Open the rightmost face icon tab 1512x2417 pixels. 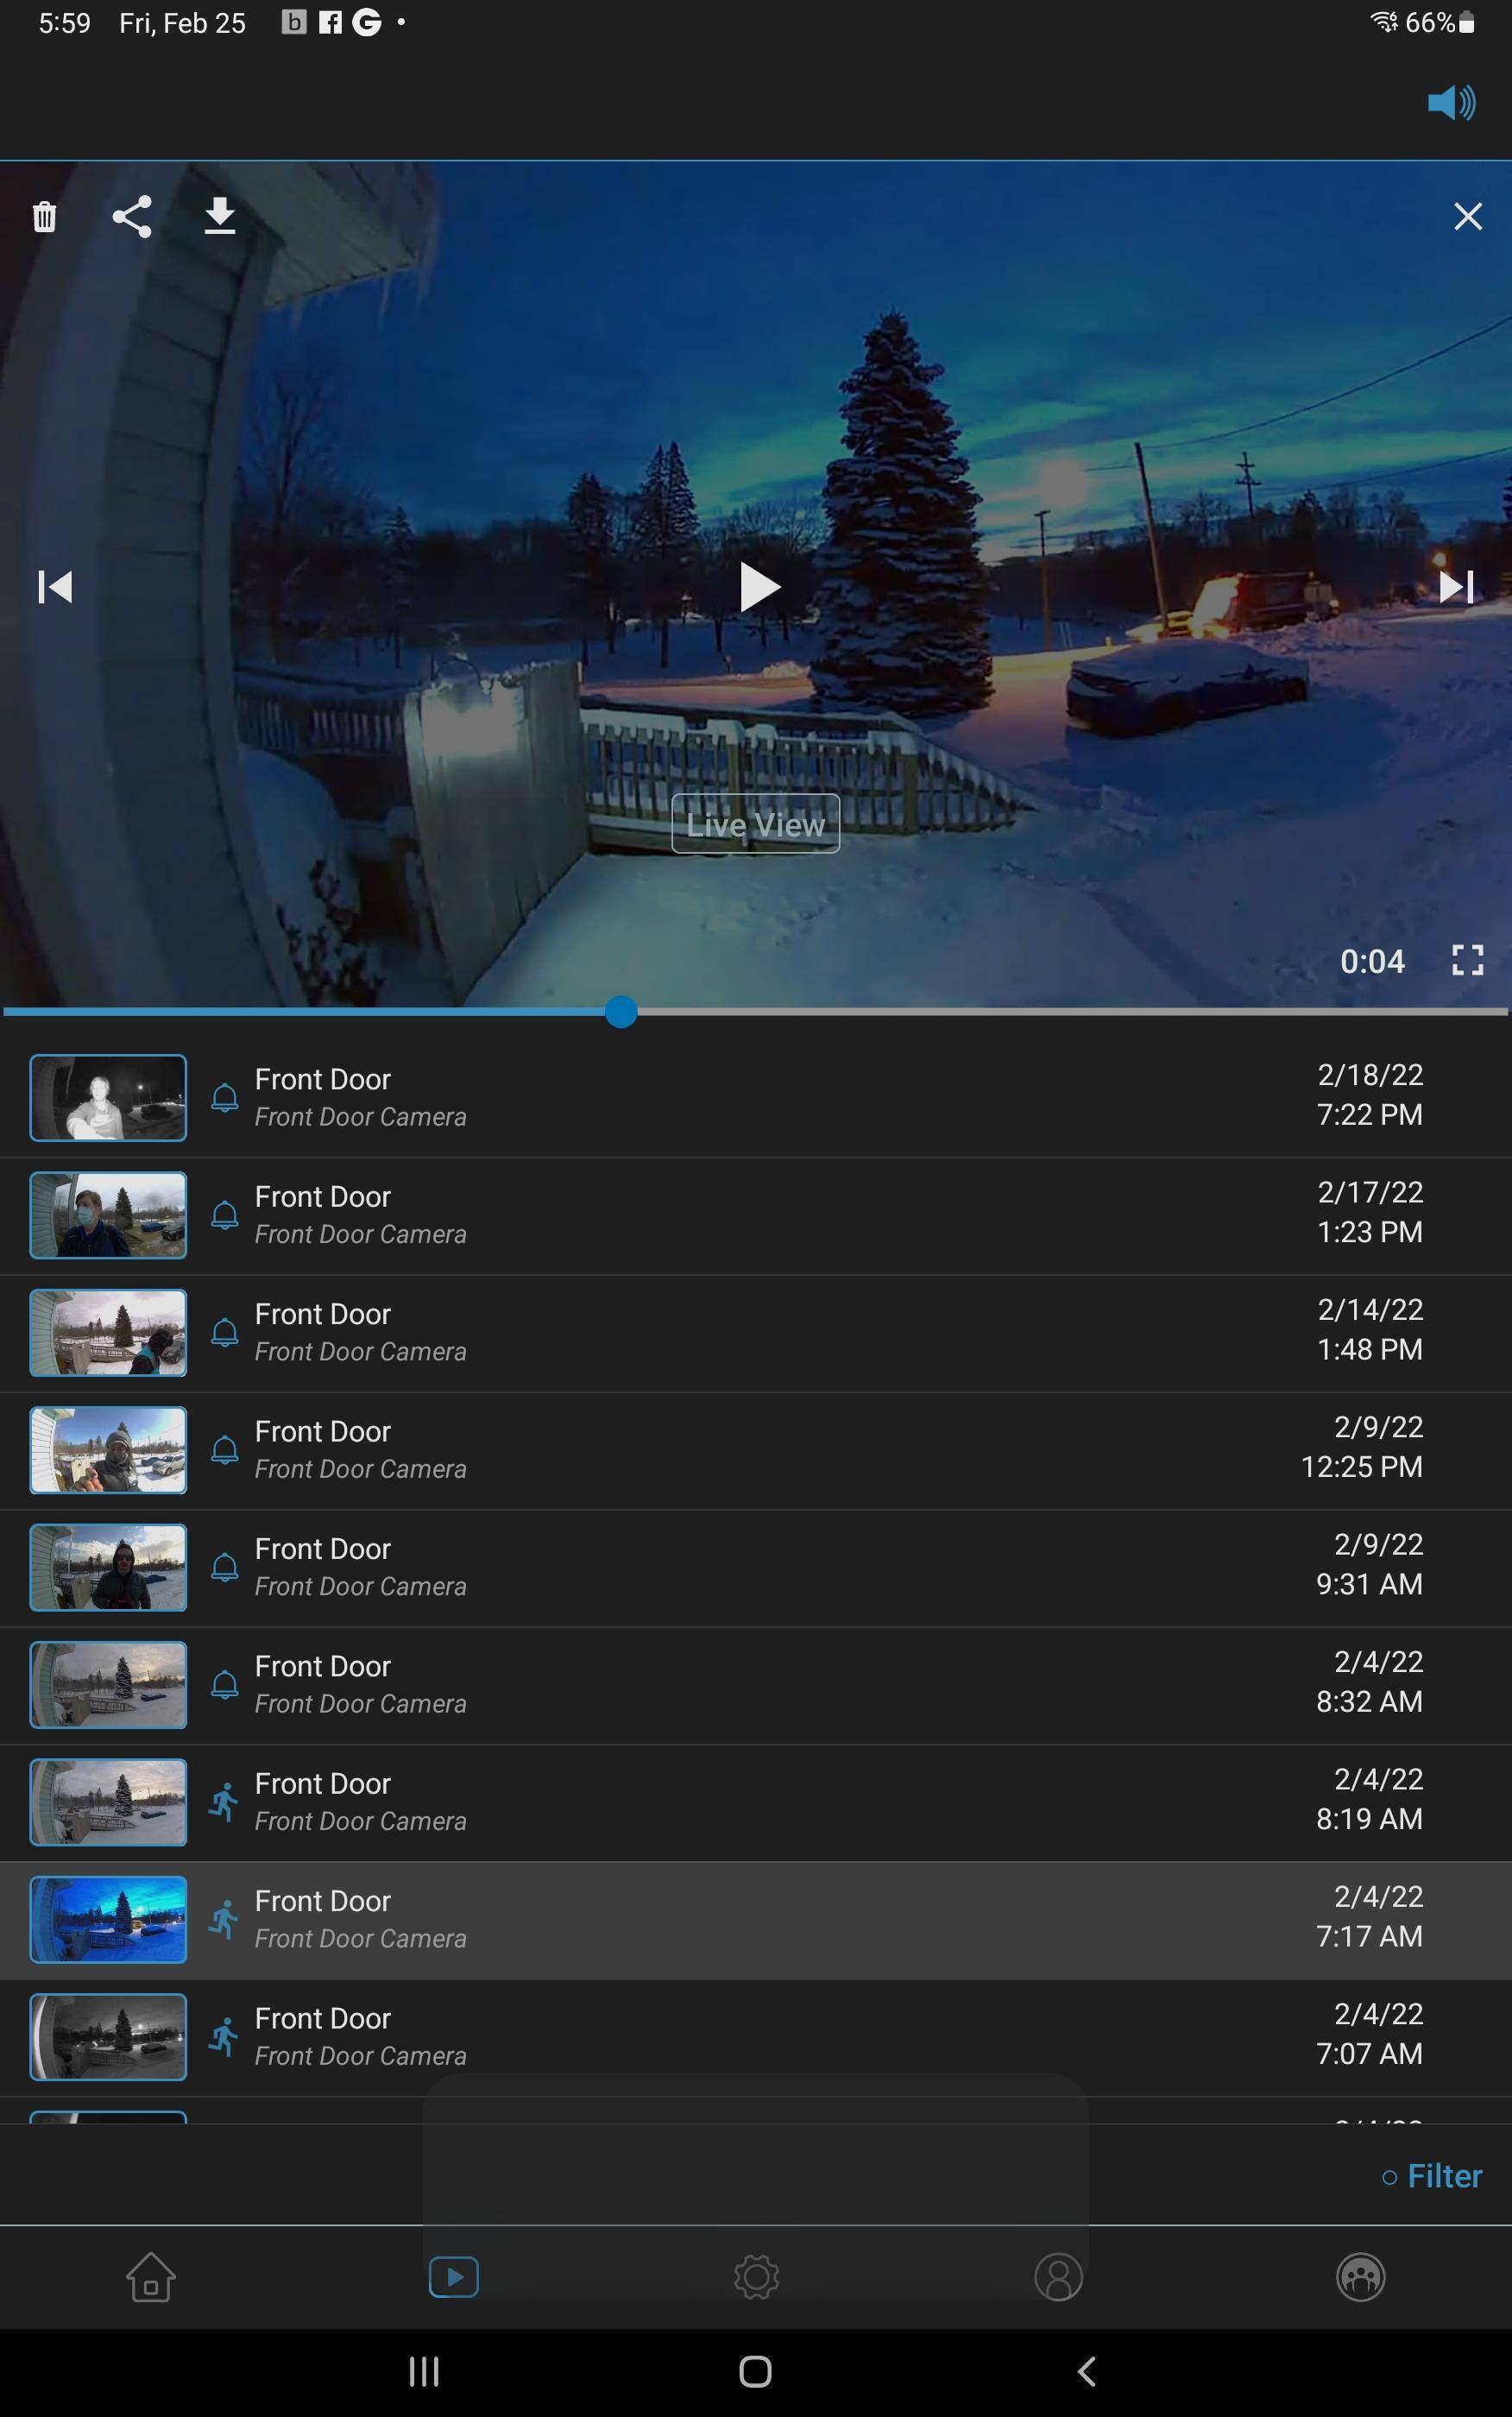[1360, 2277]
